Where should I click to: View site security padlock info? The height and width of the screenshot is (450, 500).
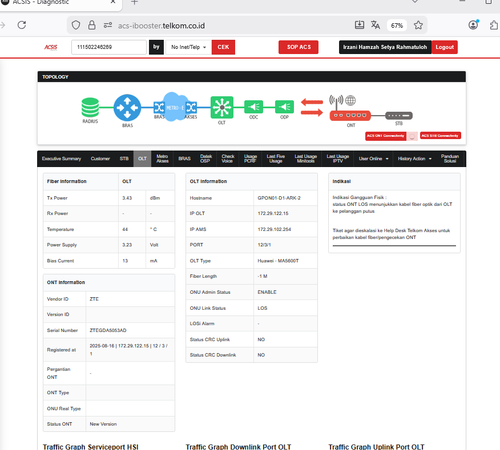pyautogui.click(x=92, y=25)
